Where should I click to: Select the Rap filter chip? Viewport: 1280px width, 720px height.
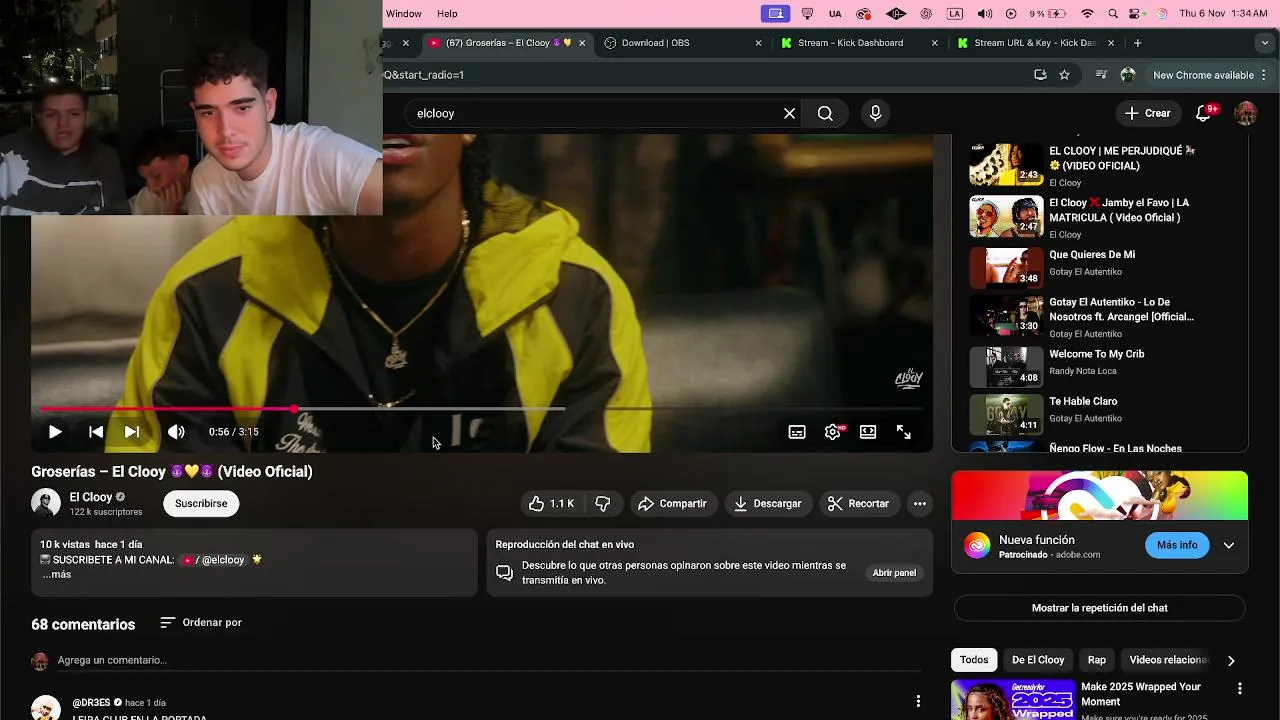pyautogui.click(x=1097, y=660)
